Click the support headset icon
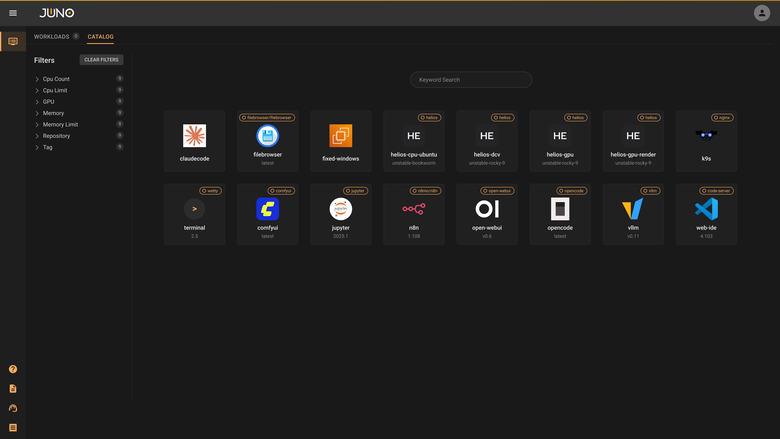This screenshot has width=780, height=439. pos(13,408)
